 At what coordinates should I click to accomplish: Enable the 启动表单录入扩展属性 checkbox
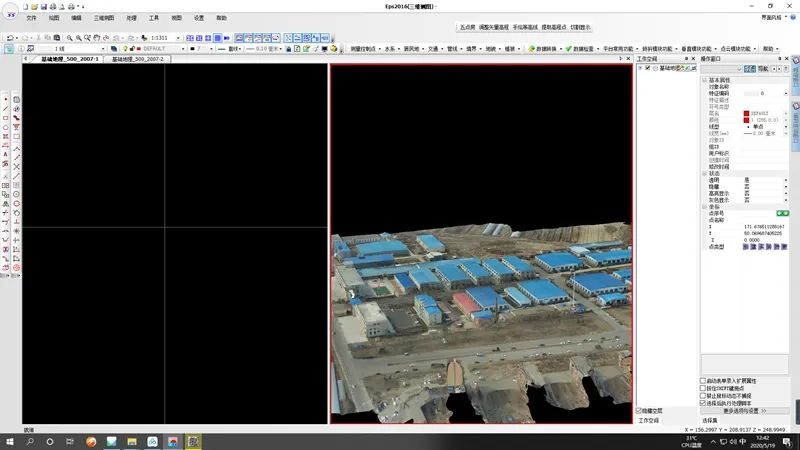click(x=704, y=381)
